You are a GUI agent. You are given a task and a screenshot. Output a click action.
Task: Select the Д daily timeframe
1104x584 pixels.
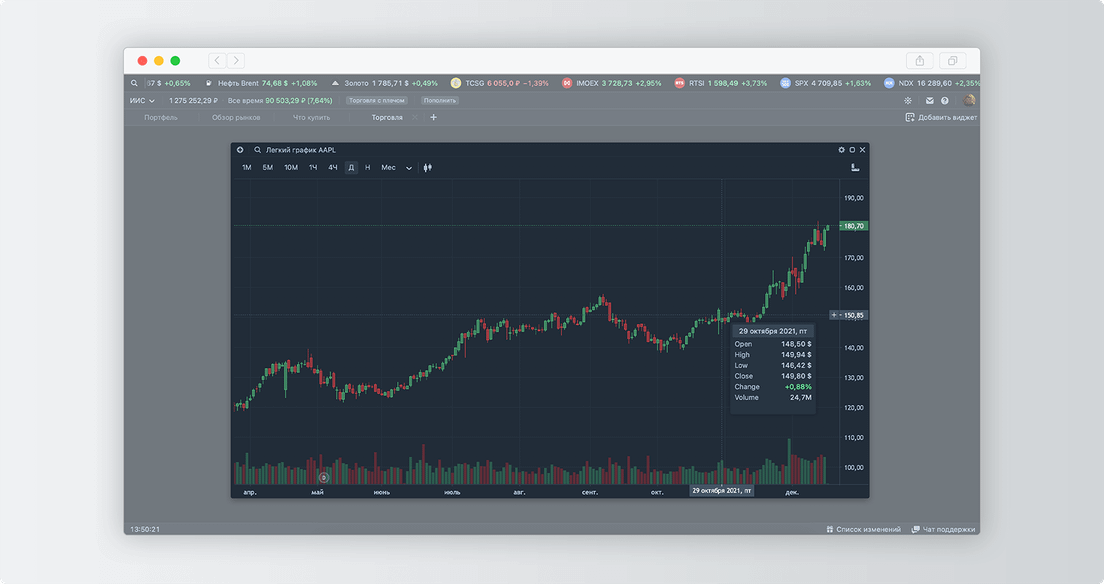pyautogui.click(x=351, y=168)
